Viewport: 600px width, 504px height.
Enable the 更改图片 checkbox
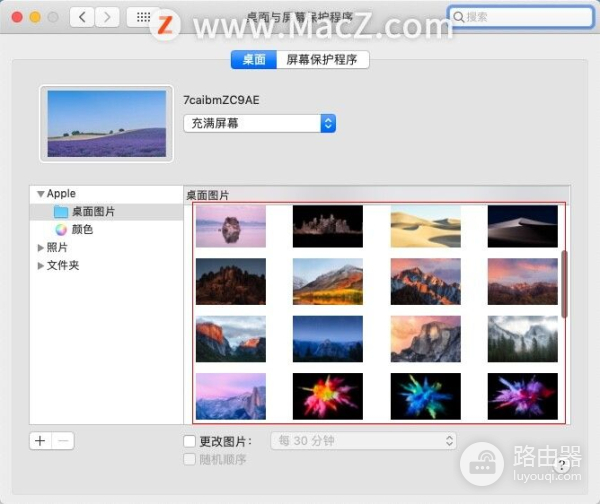189,441
